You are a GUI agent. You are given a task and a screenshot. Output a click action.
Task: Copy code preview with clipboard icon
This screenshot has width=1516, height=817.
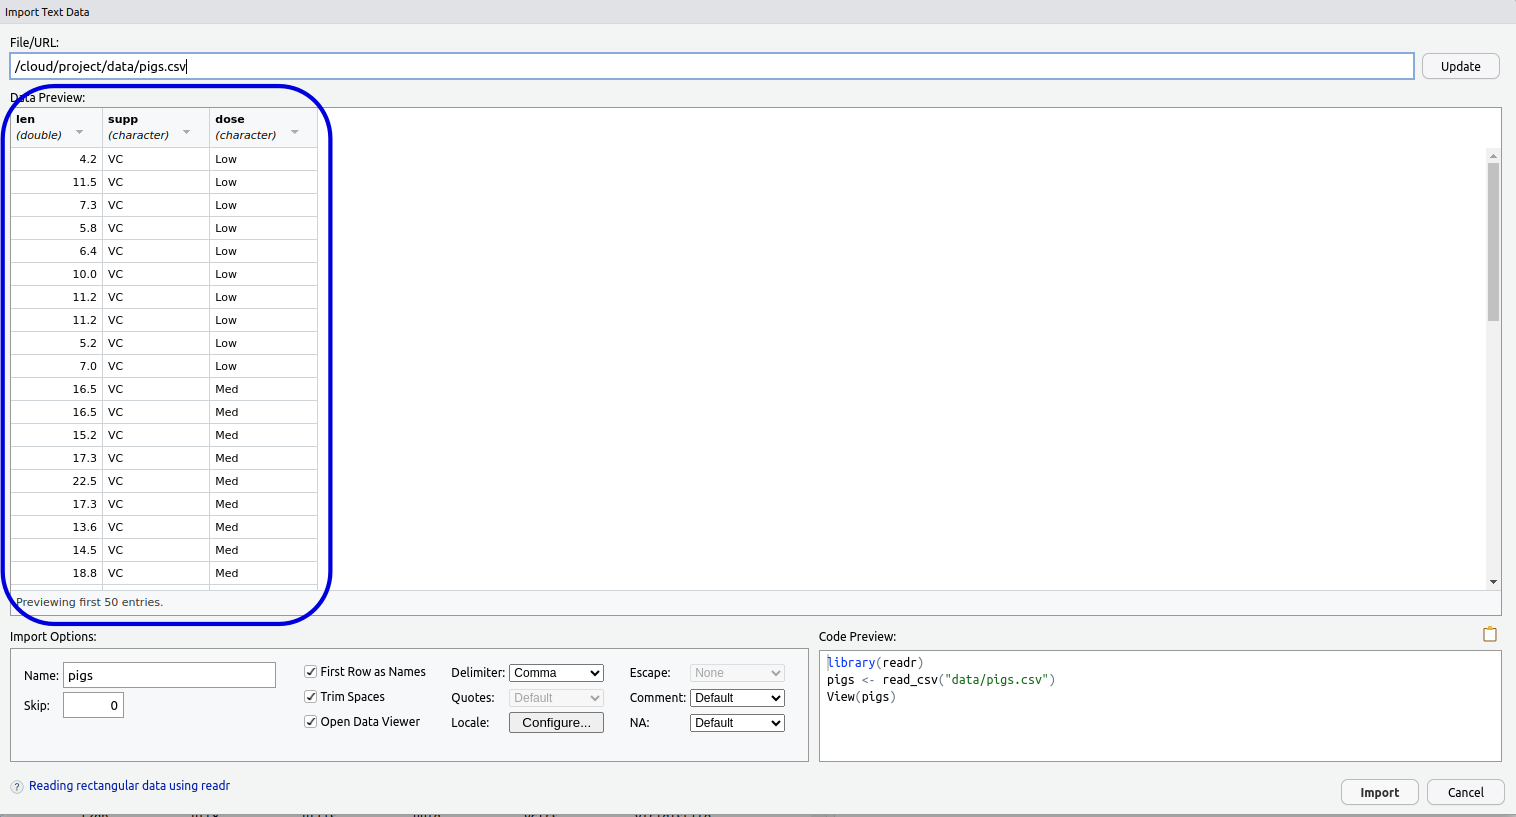pos(1489,634)
